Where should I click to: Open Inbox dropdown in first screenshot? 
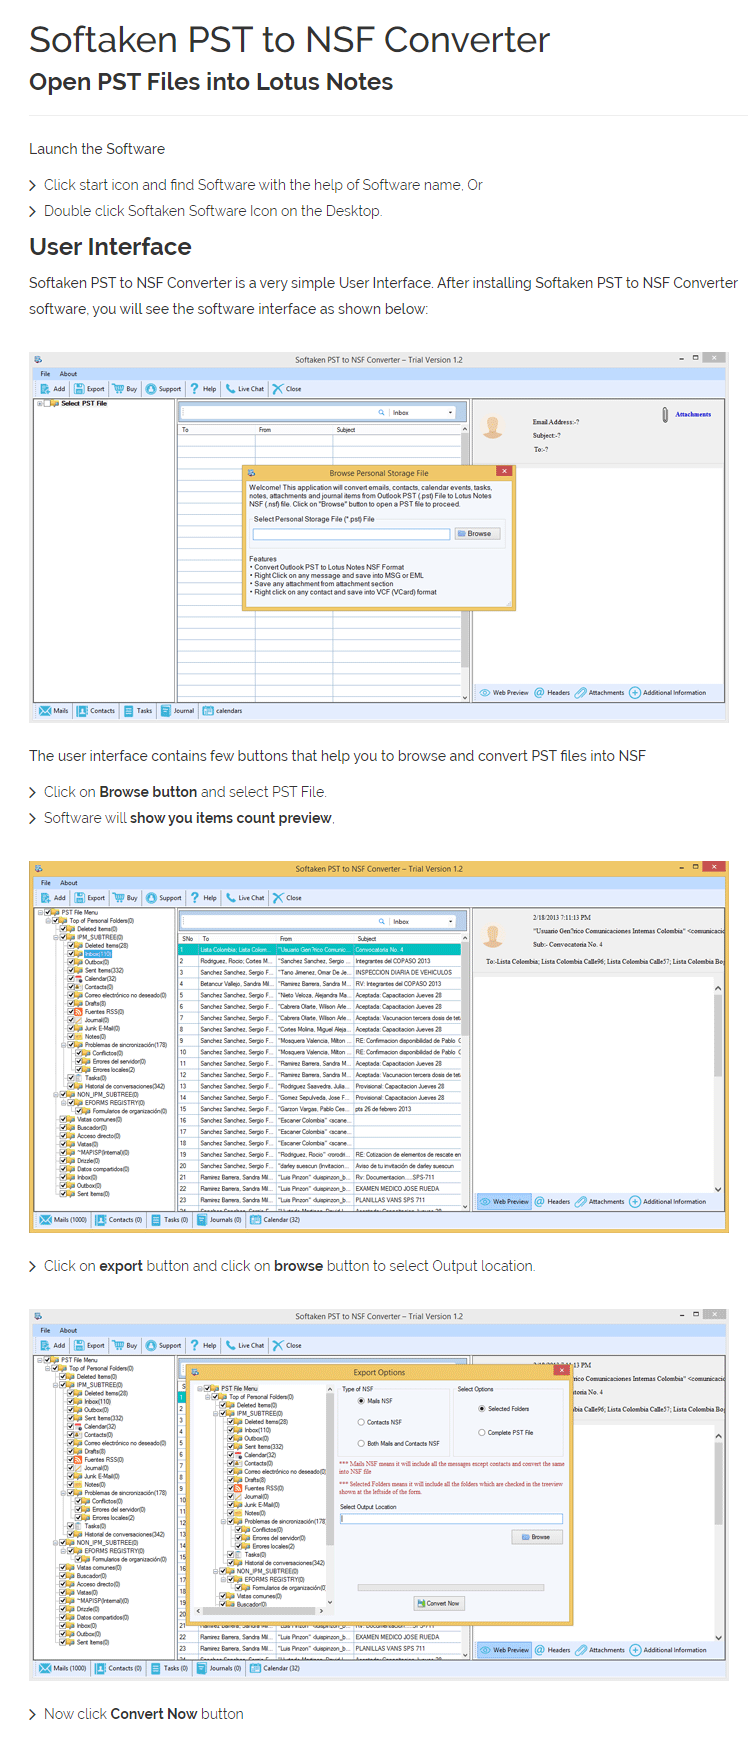tap(450, 412)
